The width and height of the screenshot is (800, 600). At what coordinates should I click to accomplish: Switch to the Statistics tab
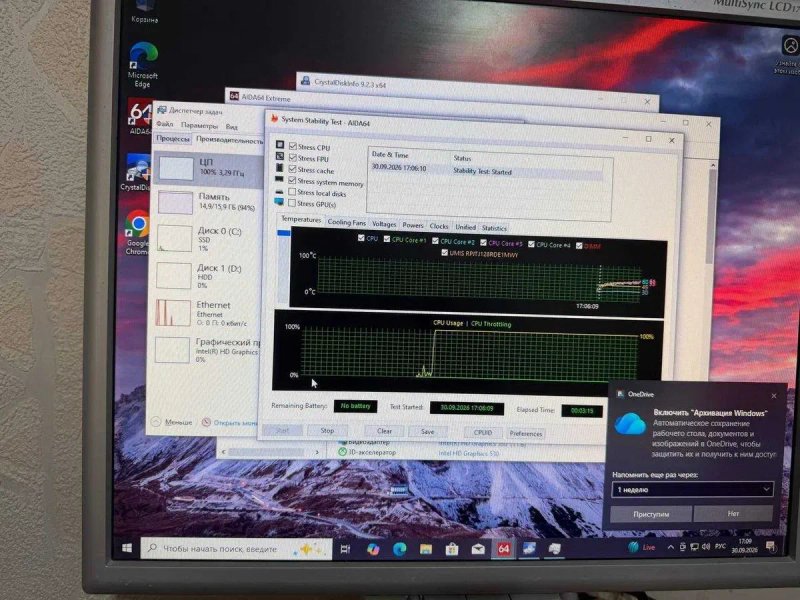[x=494, y=228]
